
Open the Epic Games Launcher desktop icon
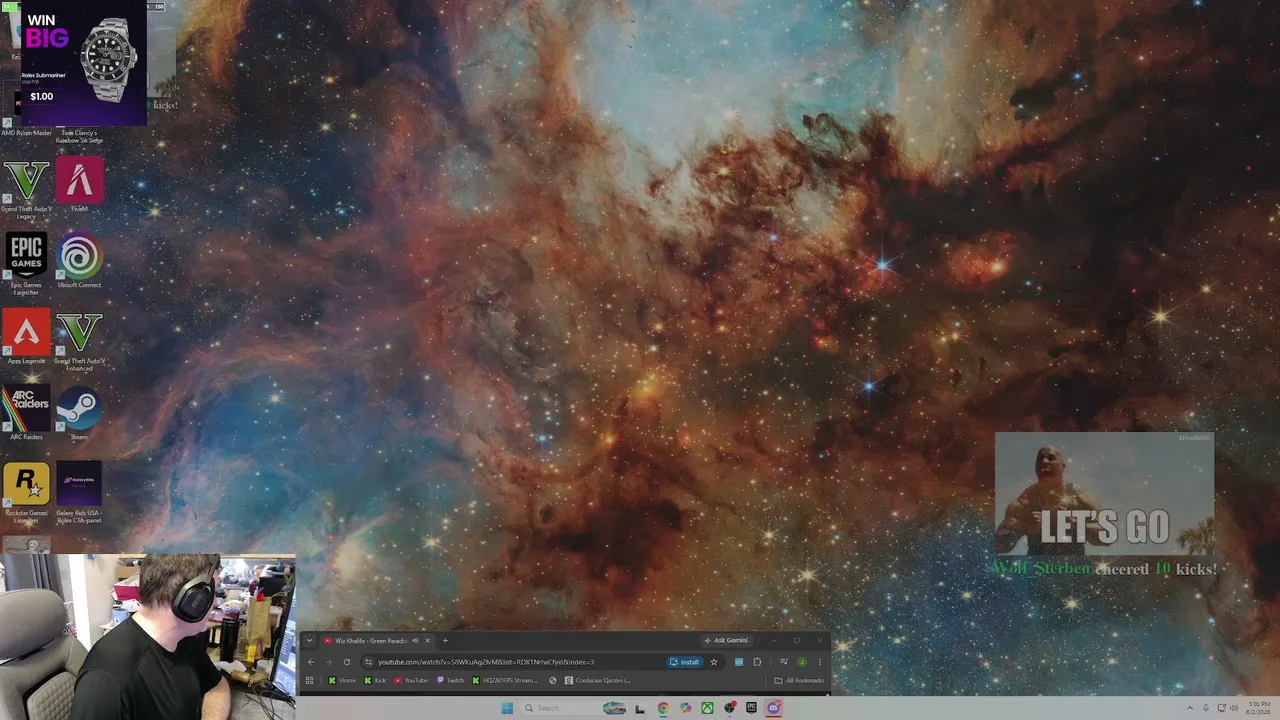pos(26,264)
